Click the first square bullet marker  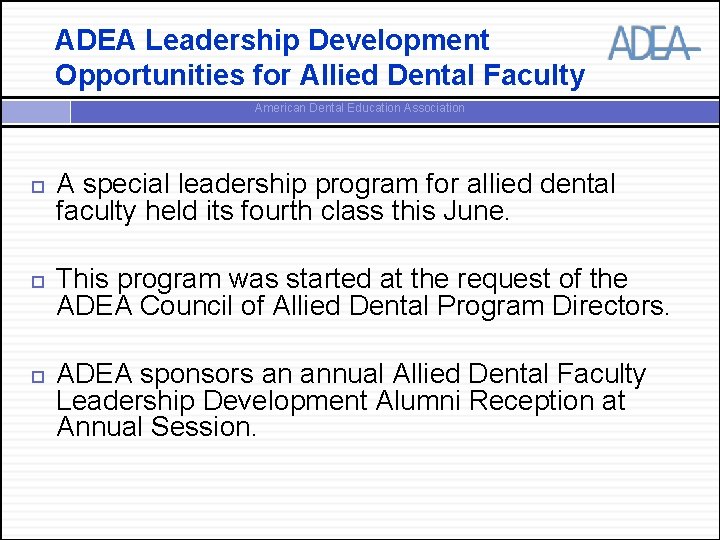(38, 186)
